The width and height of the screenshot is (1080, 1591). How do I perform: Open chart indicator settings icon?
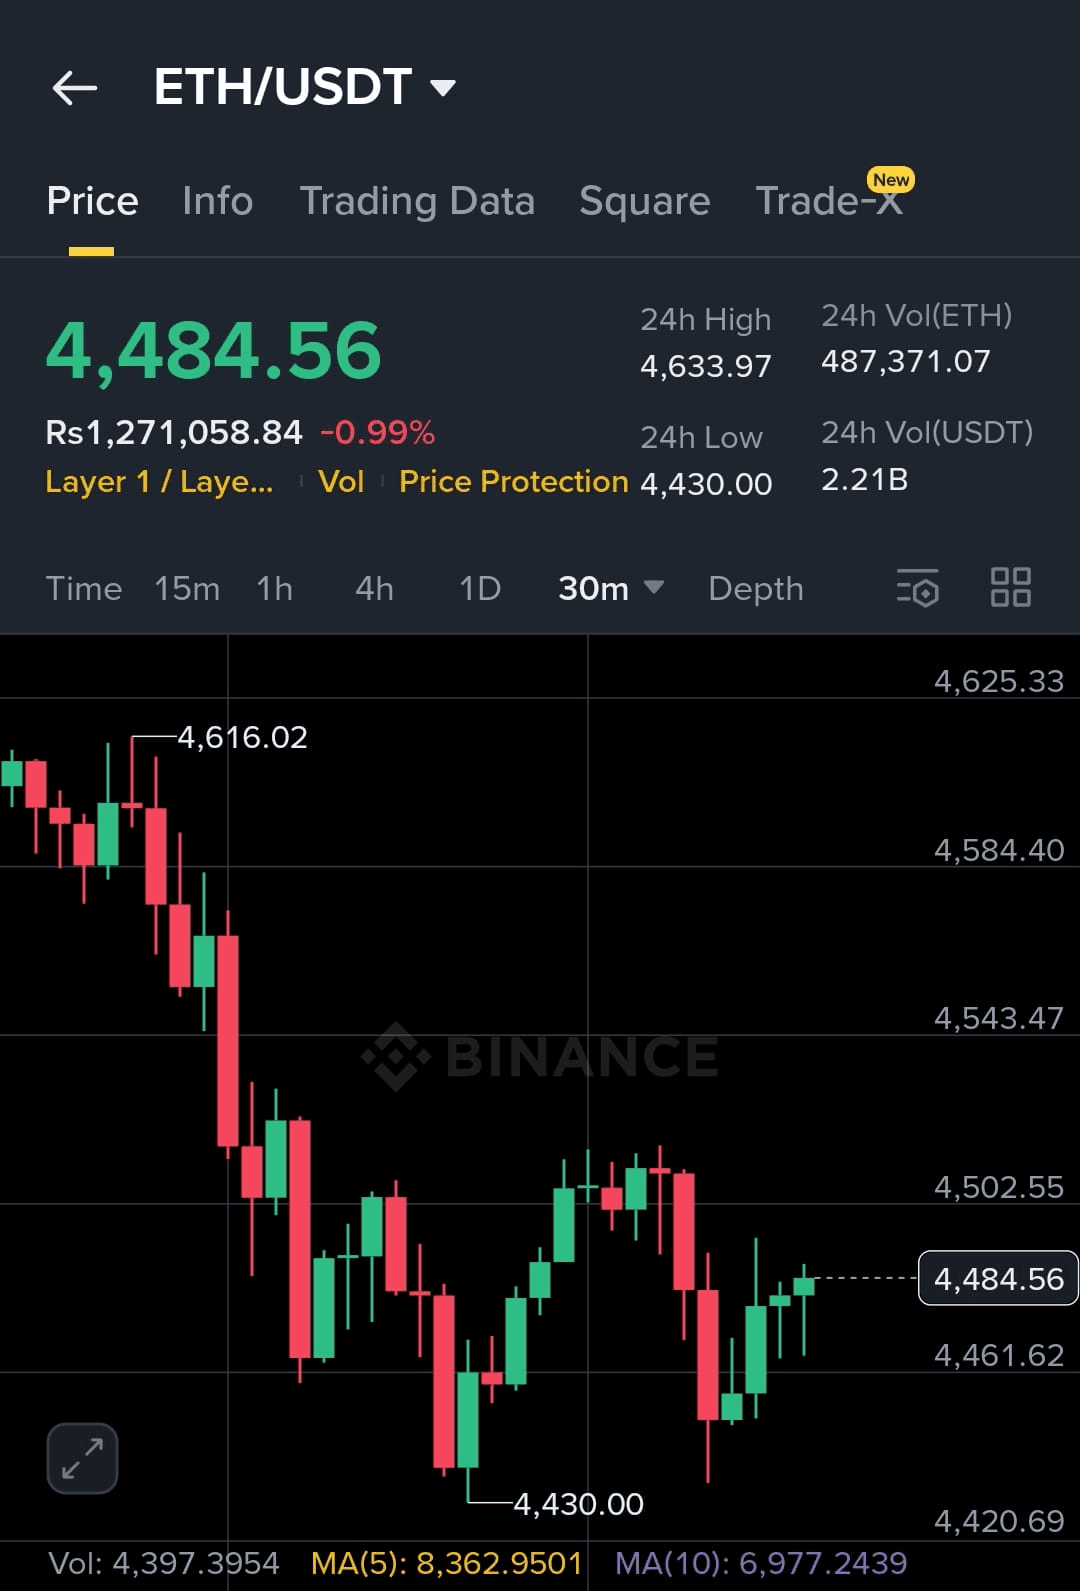918,588
